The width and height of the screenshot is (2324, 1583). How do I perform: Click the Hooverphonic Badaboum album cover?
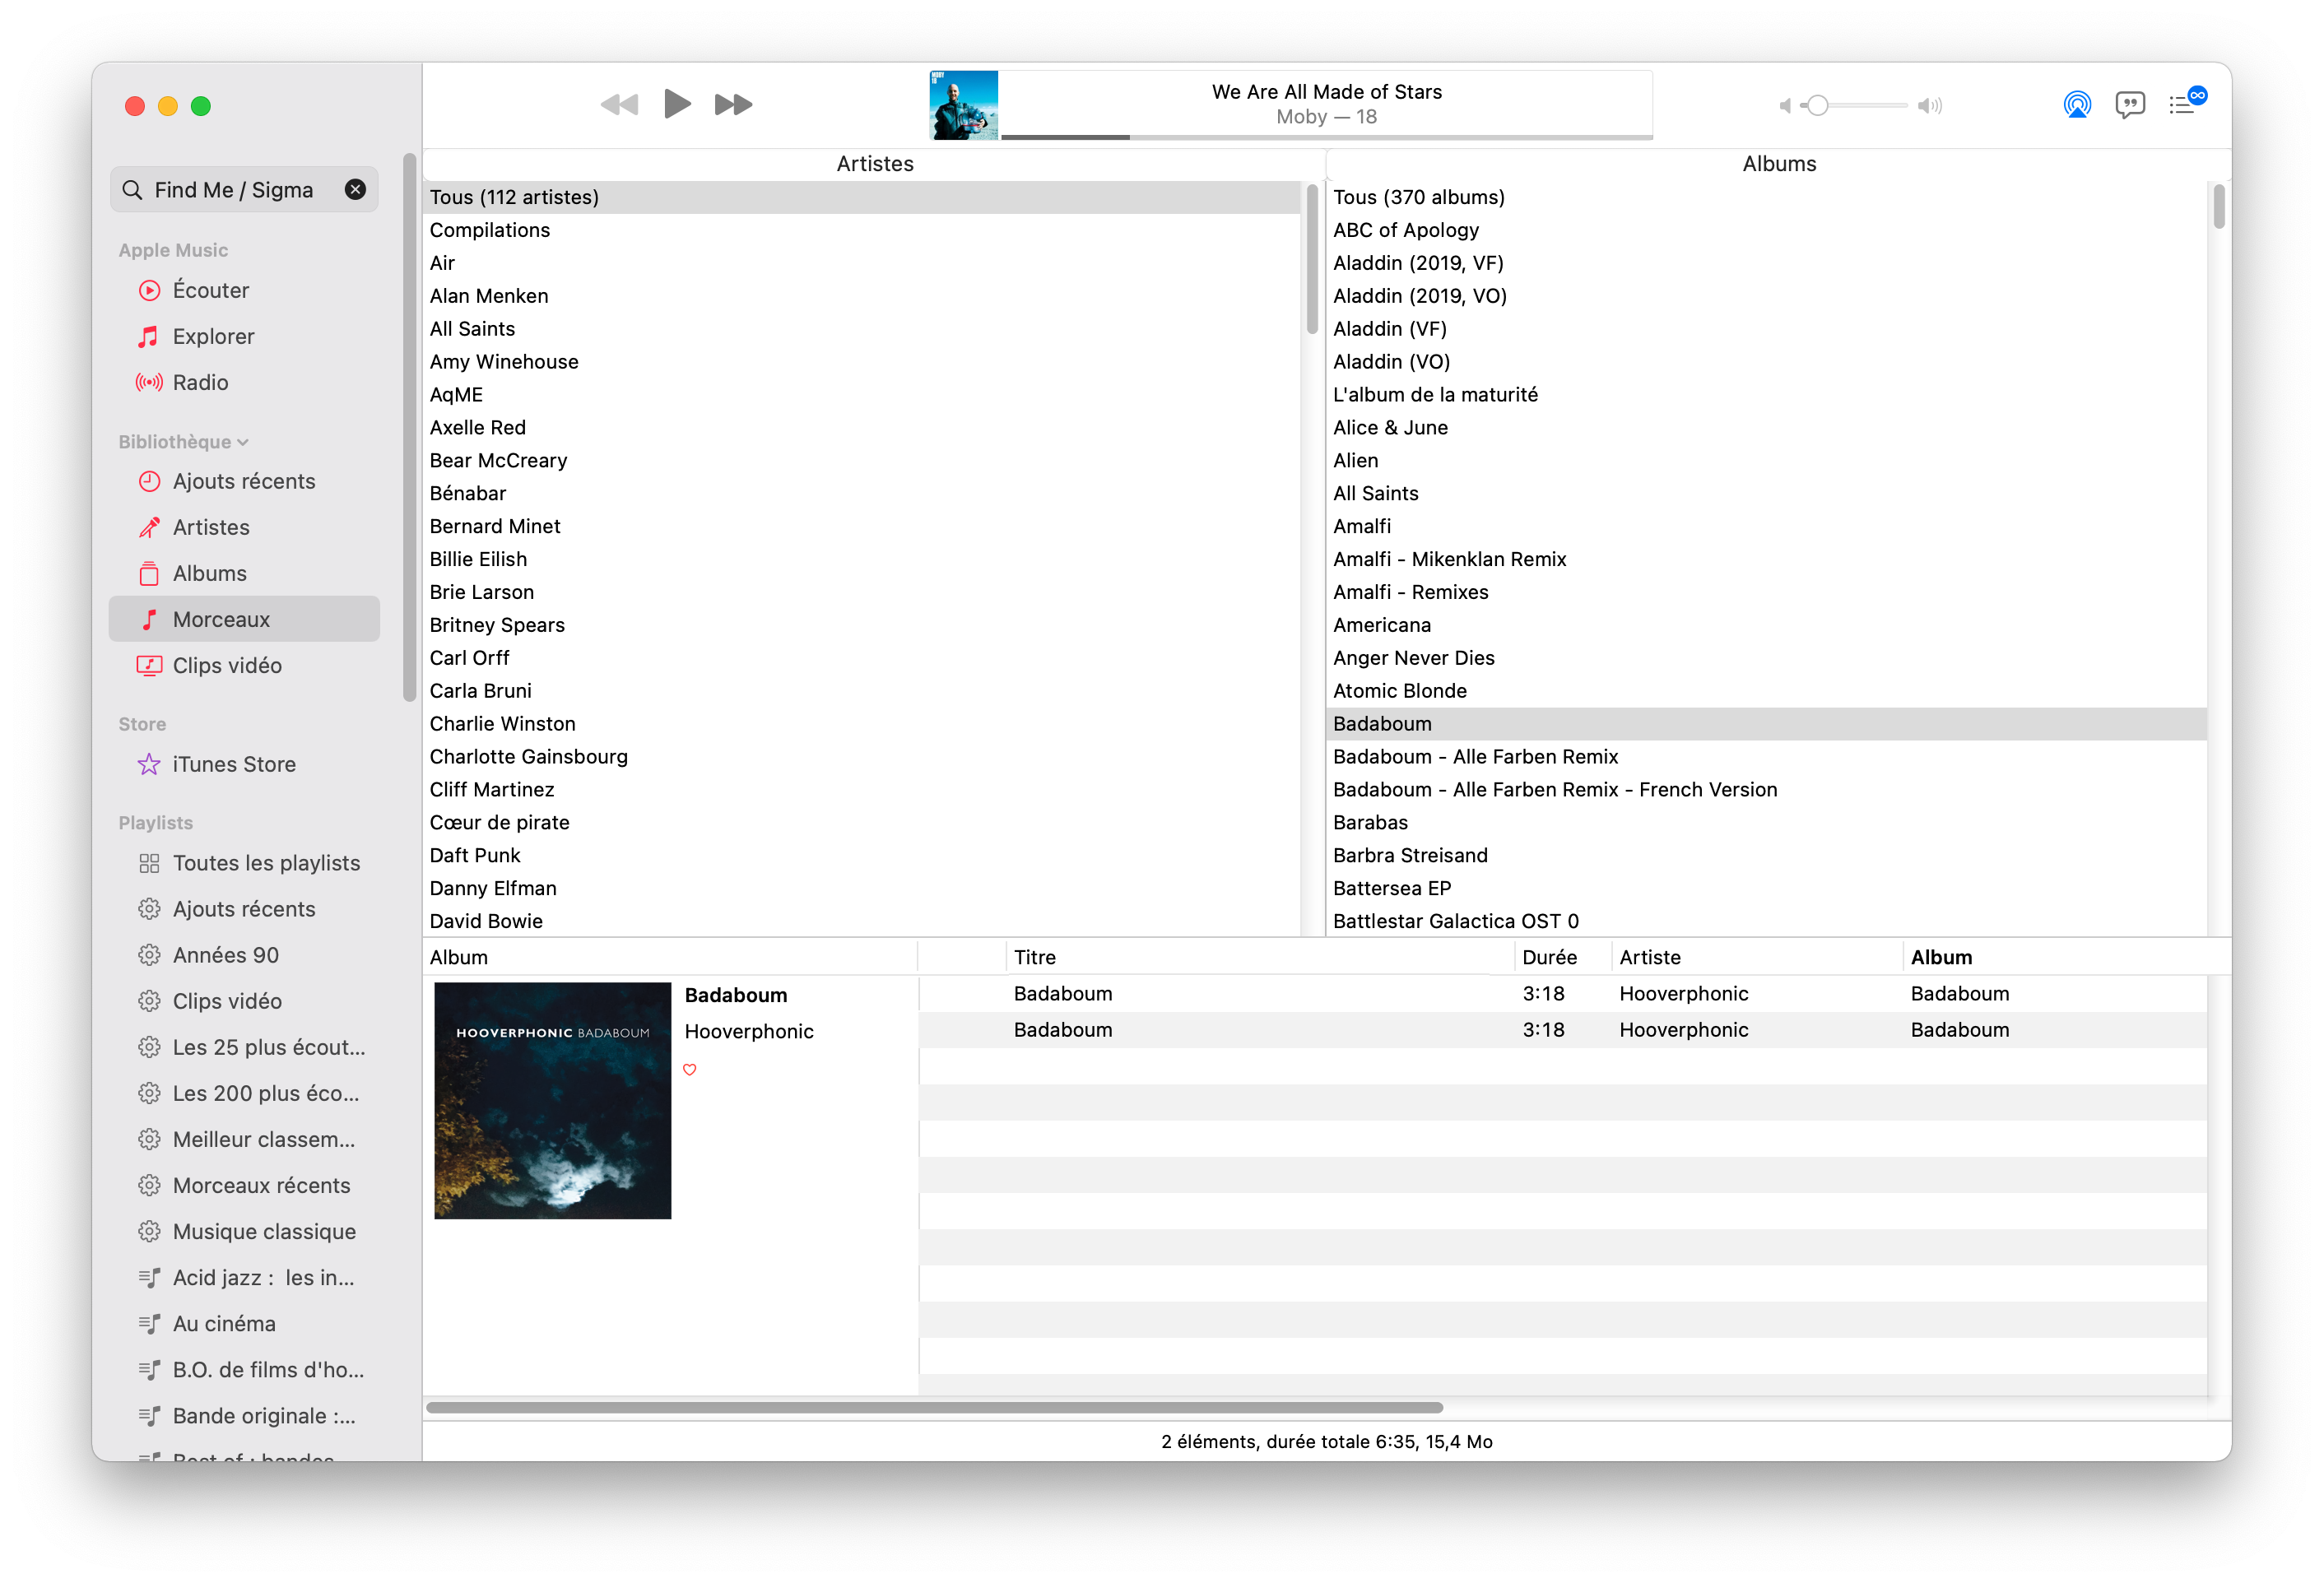coord(553,1100)
